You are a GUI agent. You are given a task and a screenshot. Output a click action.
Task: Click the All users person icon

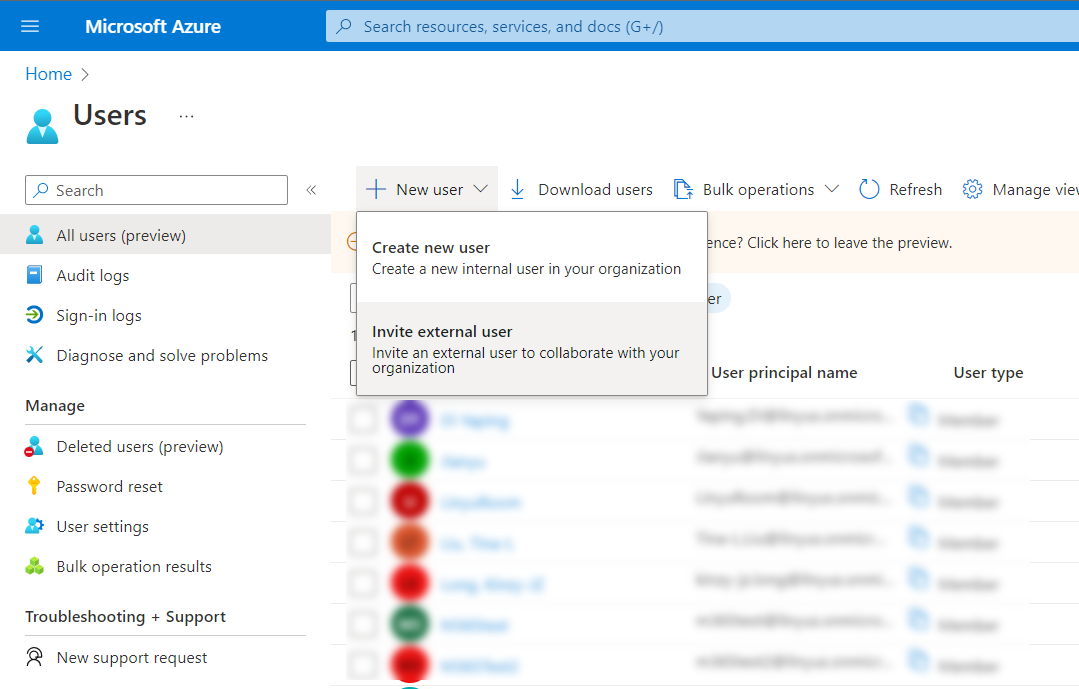click(x=34, y=235)
